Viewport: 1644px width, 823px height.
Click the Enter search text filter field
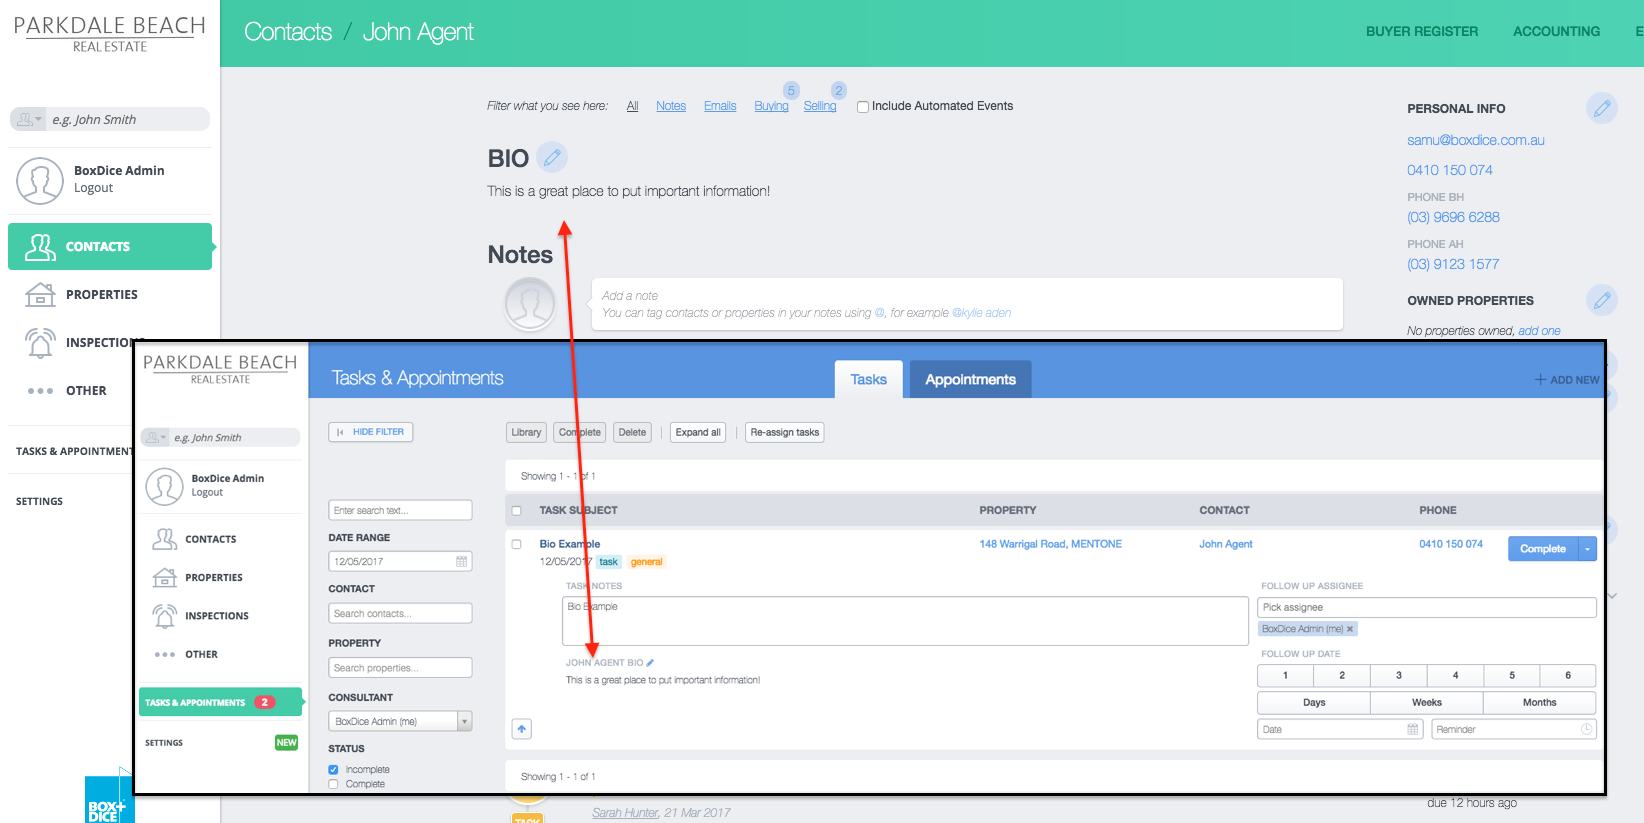[400, 511]
